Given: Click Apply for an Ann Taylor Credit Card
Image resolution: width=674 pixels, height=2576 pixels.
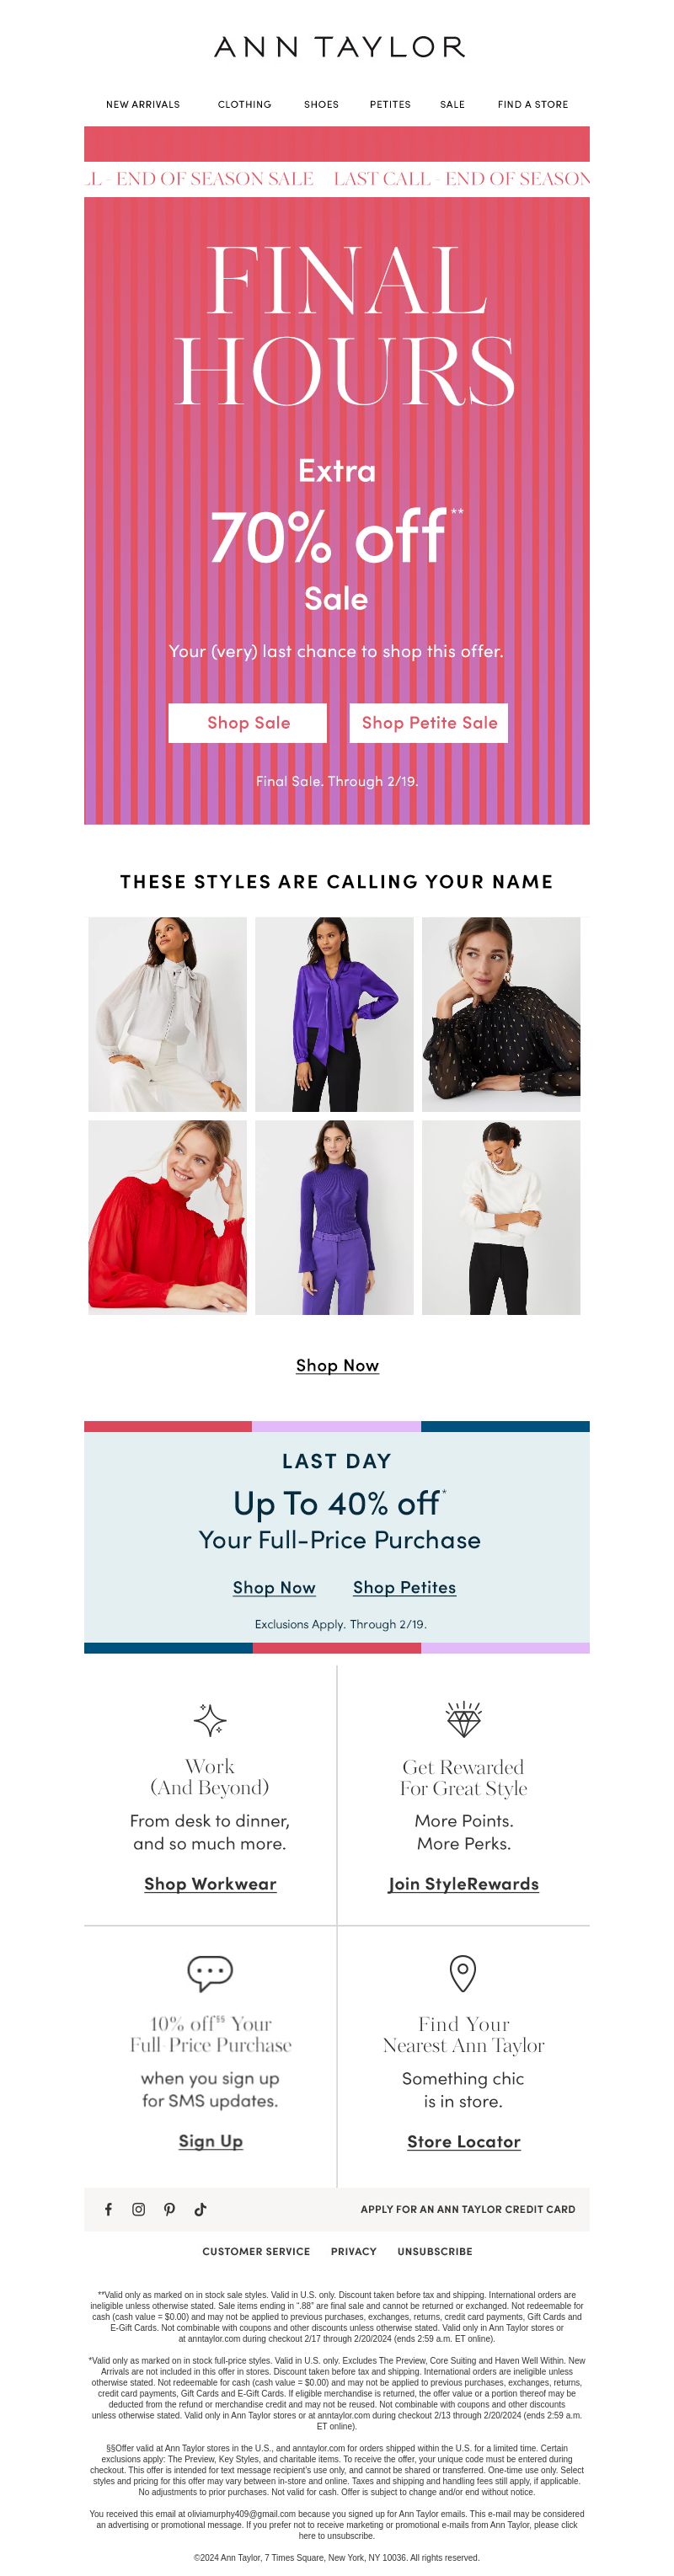Looking at the screenshot, I should point(468,2209).
